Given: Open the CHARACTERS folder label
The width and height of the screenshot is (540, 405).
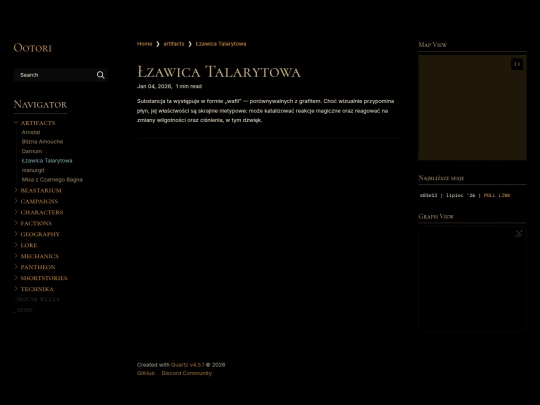Looking at the screenshot, I should [x=42, y=212].
